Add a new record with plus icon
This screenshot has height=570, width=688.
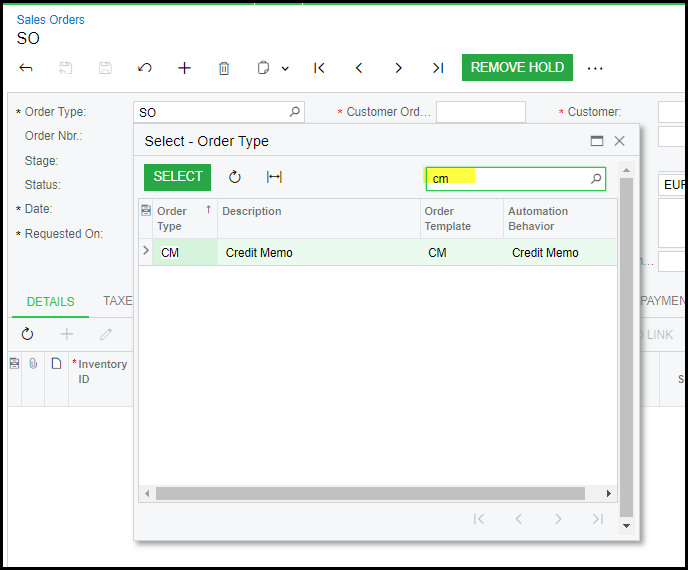click(x=184, y=68)
